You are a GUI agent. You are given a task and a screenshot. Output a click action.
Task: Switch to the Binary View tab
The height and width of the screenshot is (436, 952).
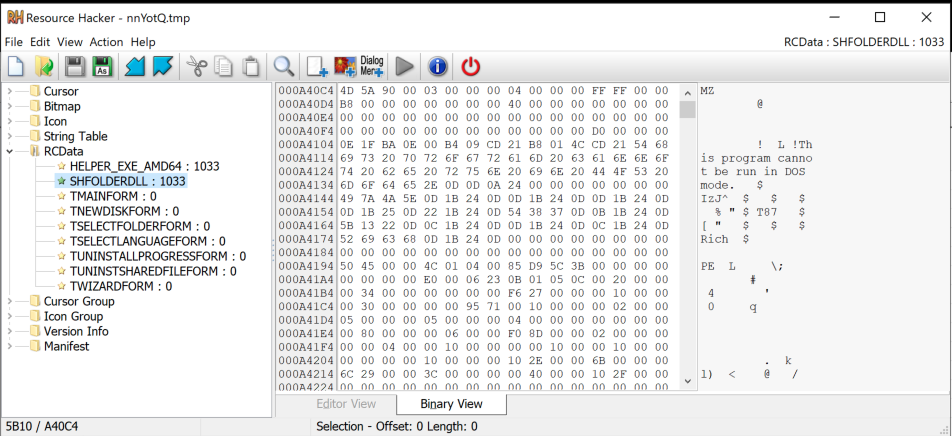click(x=451, y=404)
